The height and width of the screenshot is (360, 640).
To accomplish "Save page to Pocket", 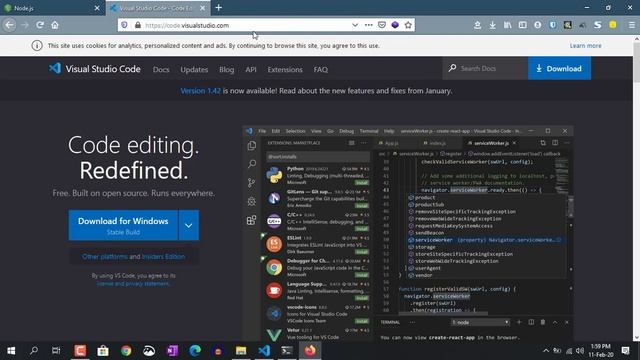I will click(x=382, y=25).
